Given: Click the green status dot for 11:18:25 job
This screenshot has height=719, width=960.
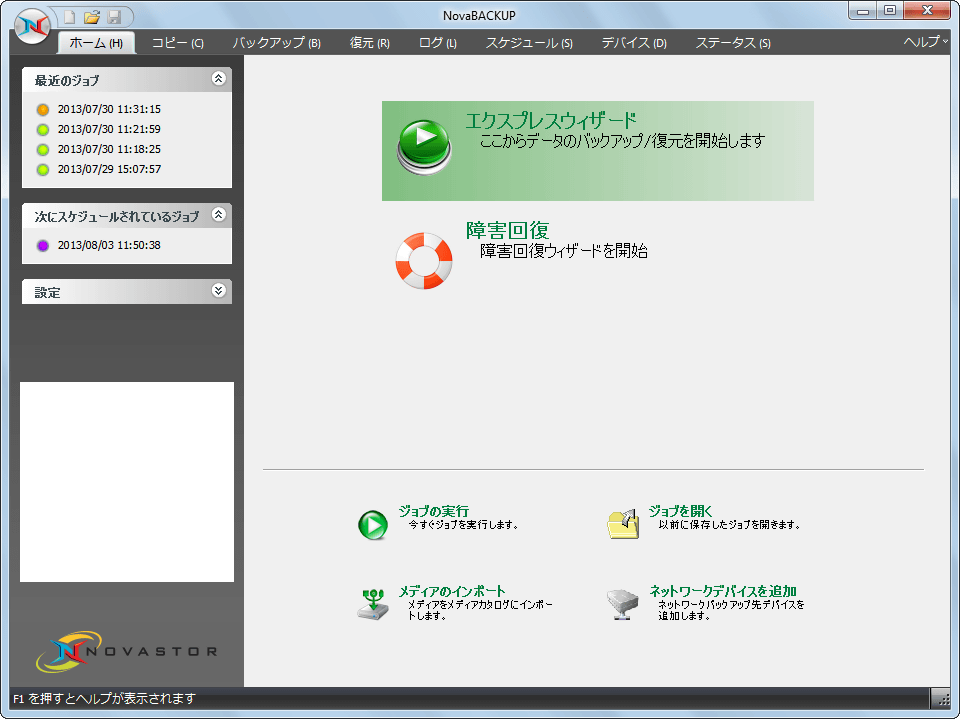Looking at the screenshot, I should [x=43, y=149].
